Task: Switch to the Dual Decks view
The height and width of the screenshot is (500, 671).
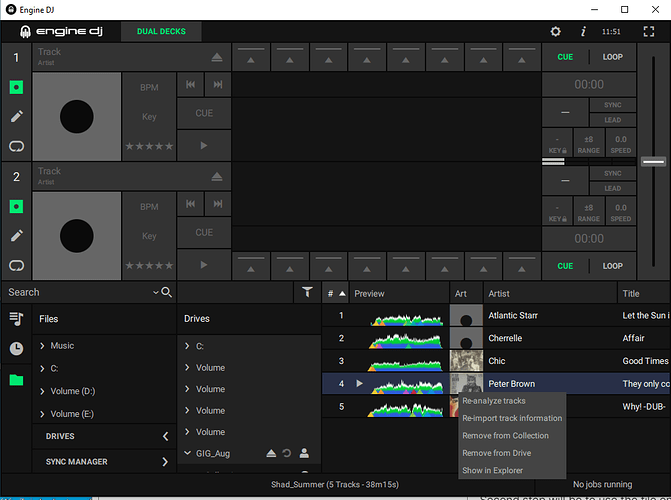Action: [161, 31]
